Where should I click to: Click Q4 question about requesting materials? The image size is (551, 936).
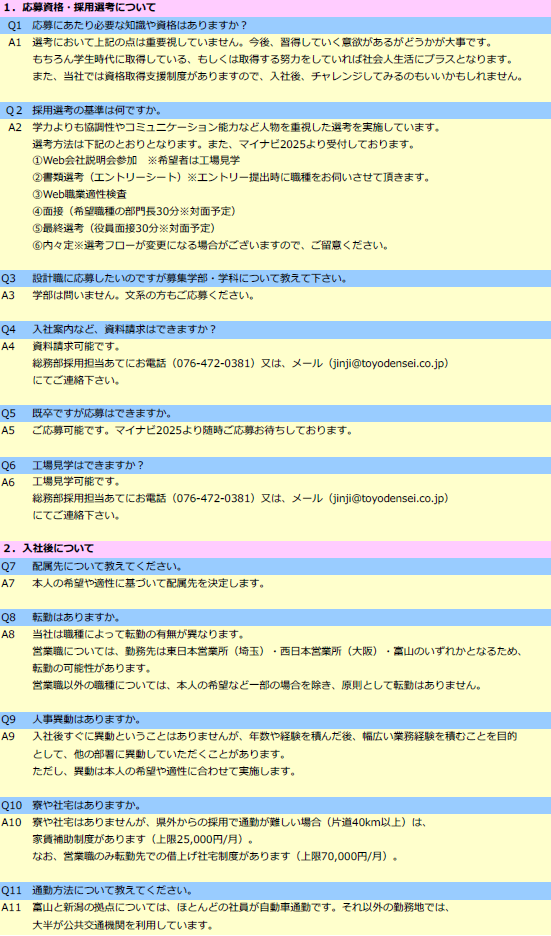[275, 330]
